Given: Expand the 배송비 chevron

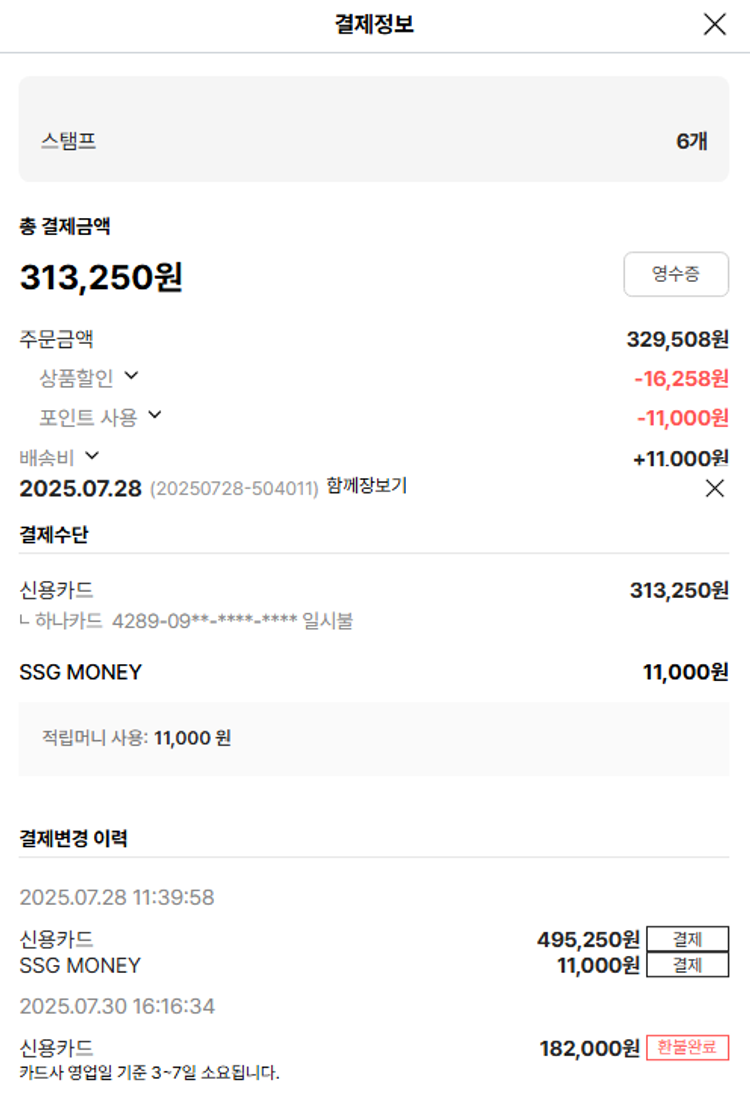Looking at the screenshot, I should (92, 455).
